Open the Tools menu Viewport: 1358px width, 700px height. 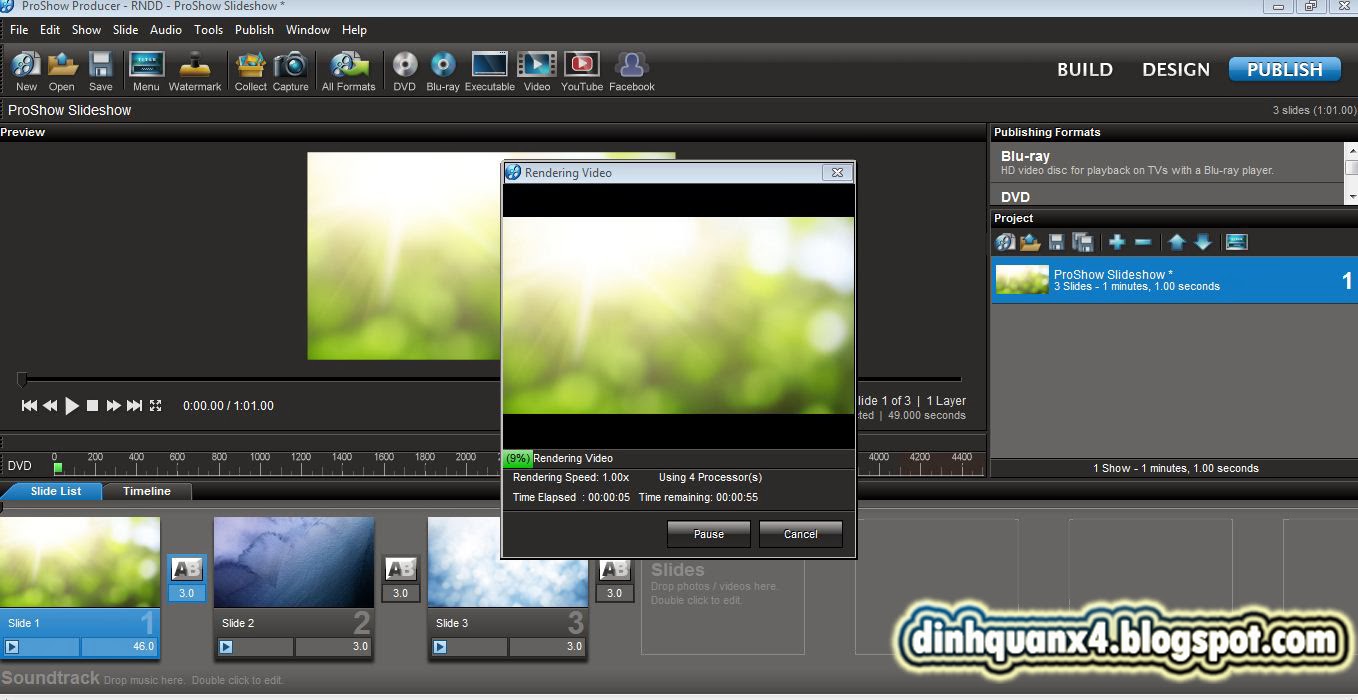click(208, 30)
